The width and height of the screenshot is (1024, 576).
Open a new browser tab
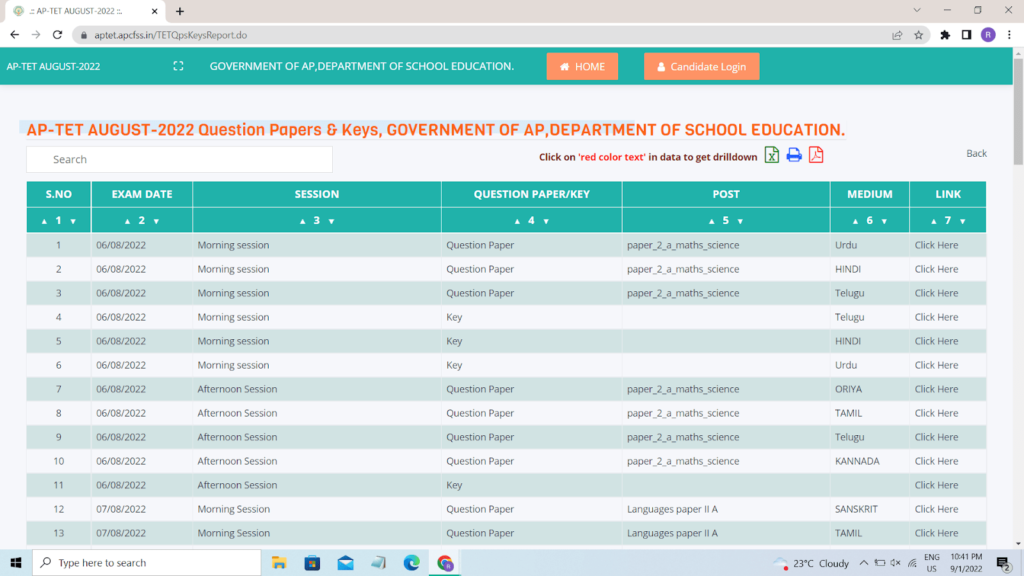180,11
